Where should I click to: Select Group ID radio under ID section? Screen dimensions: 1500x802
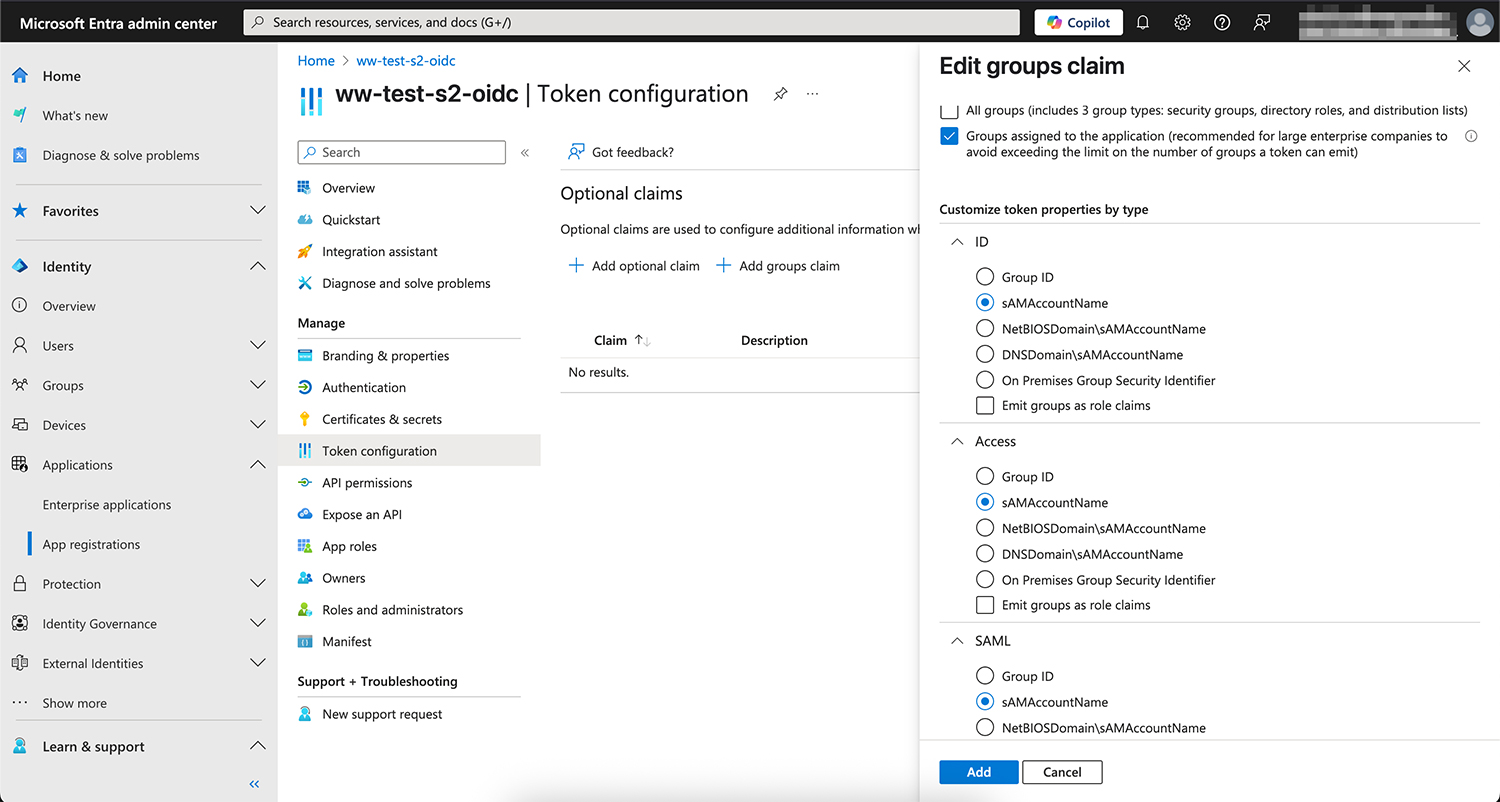pos(985,277)
